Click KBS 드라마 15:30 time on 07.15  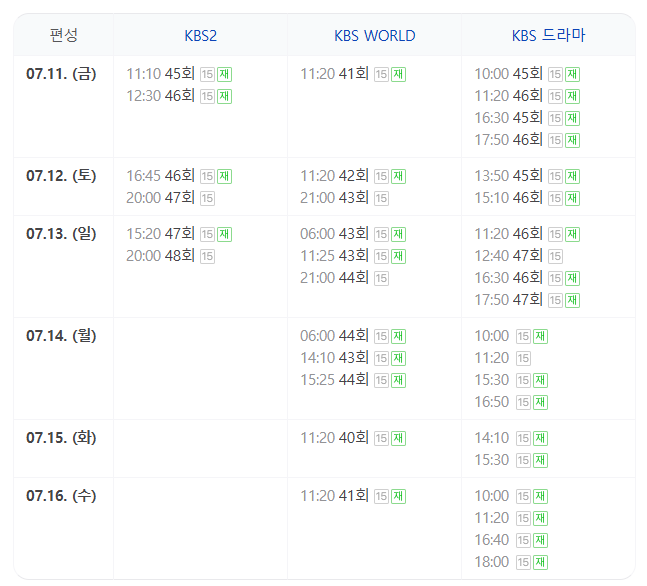point(492,460)
